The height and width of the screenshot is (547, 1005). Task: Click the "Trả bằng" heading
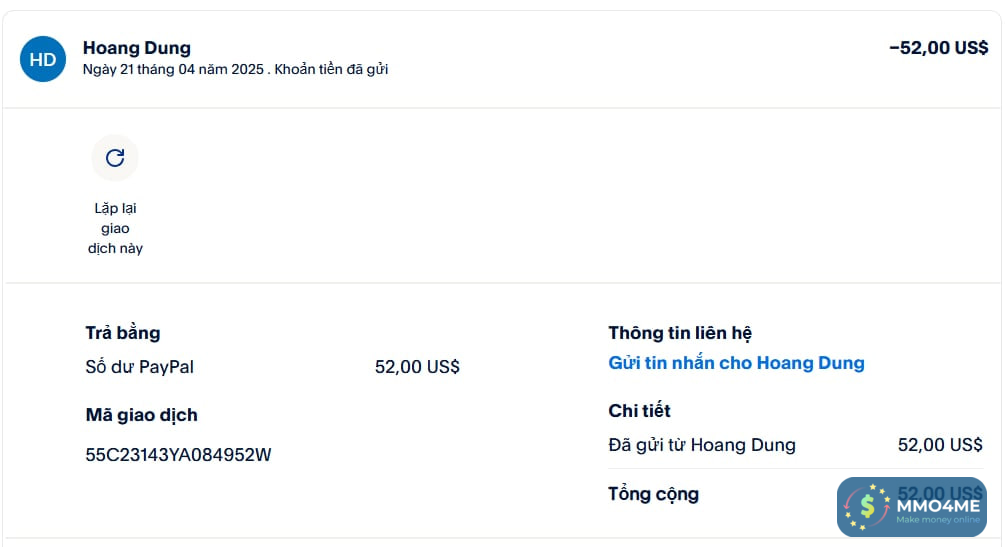[x=123, y=333]
